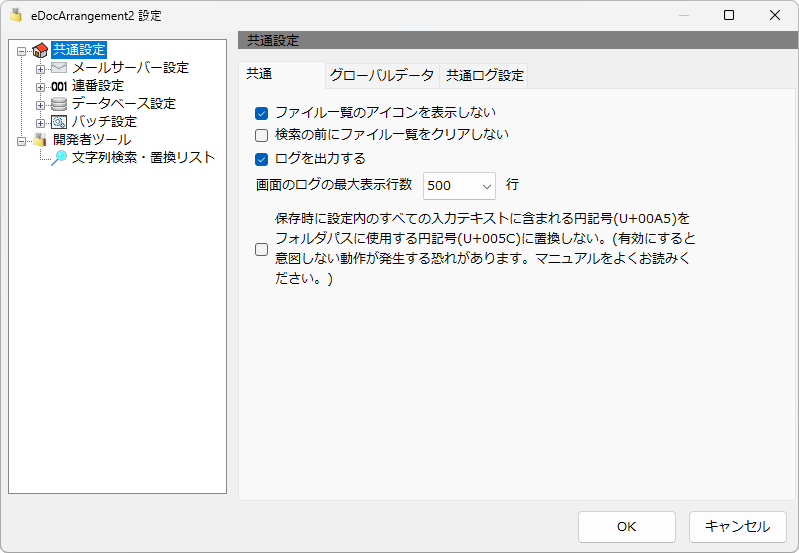Enable 検索の前にファイル一覧をクリアしない checkbox
The height and width of the screenshot is (553, 799).
[x=261, y=136]
